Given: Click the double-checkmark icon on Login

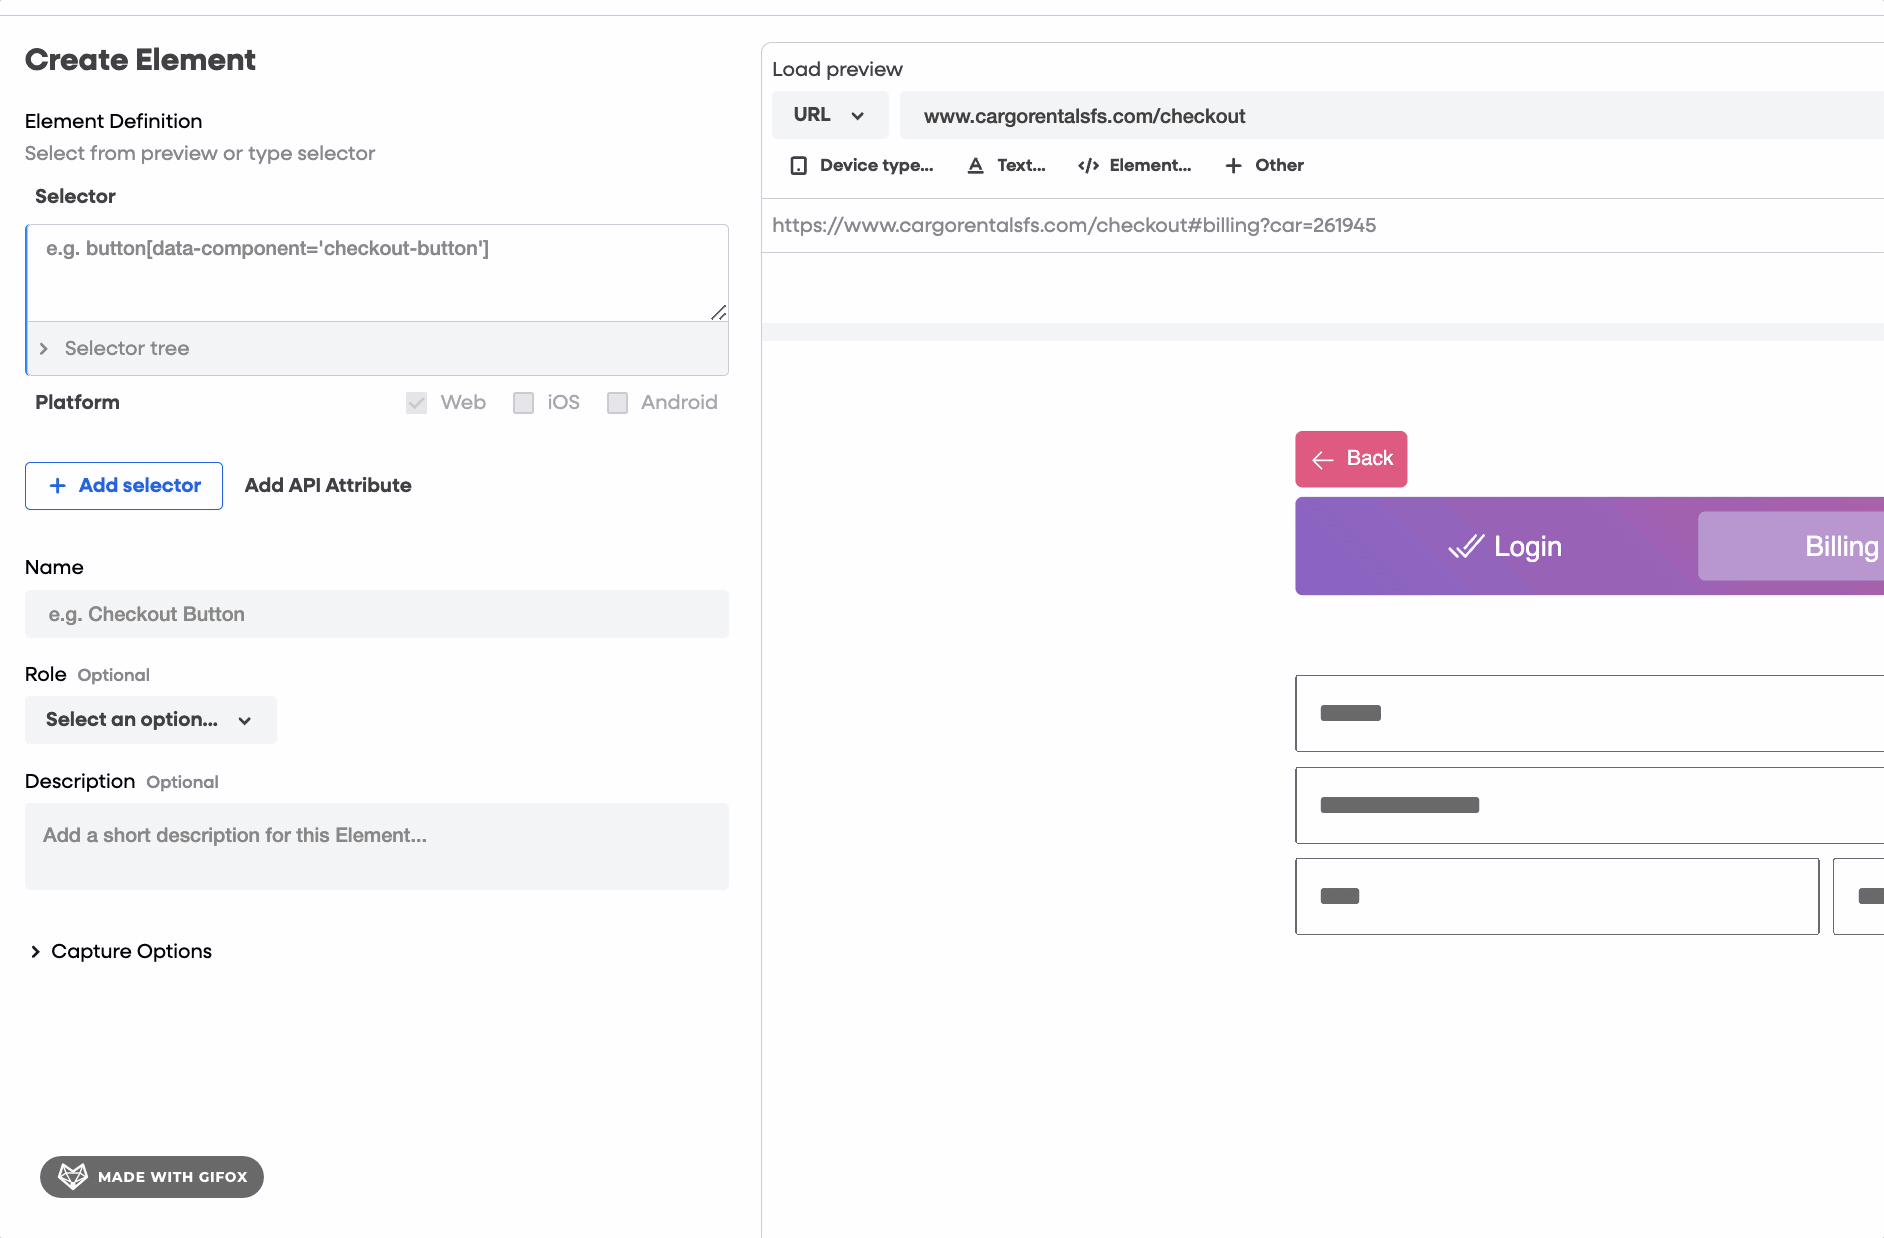Looking at the screenshot, I should point(1466,547).
